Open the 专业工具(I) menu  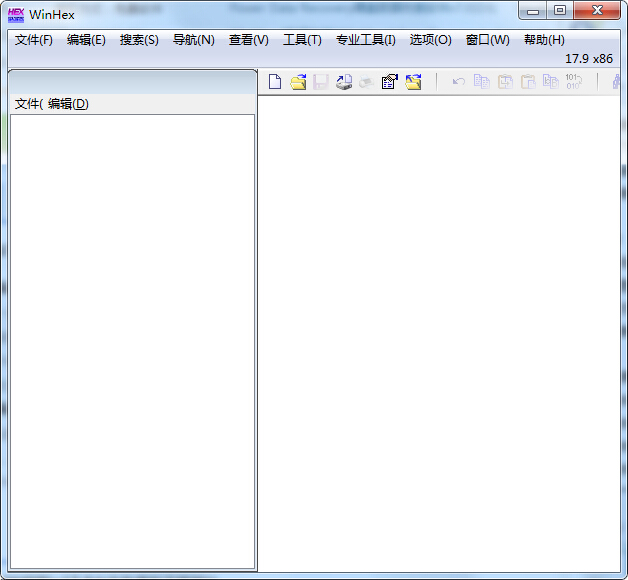(x=365, y=40)
